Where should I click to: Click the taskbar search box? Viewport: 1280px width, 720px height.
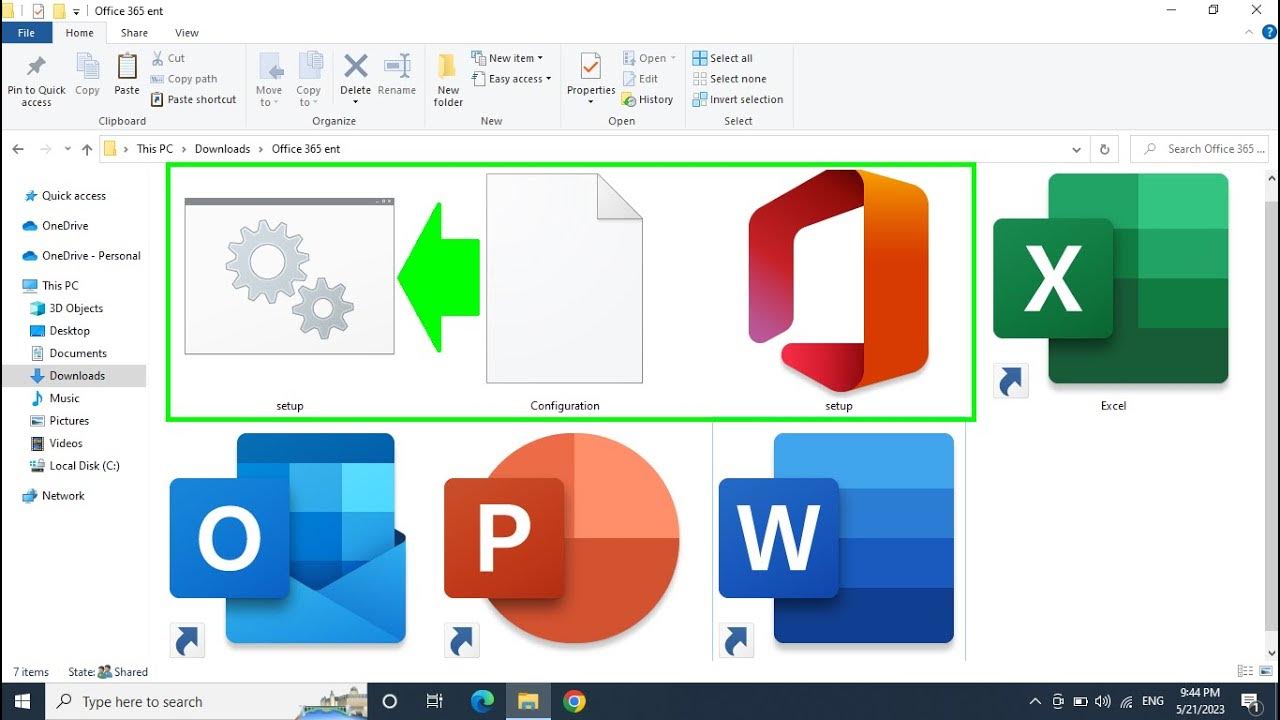coord(205,702)
